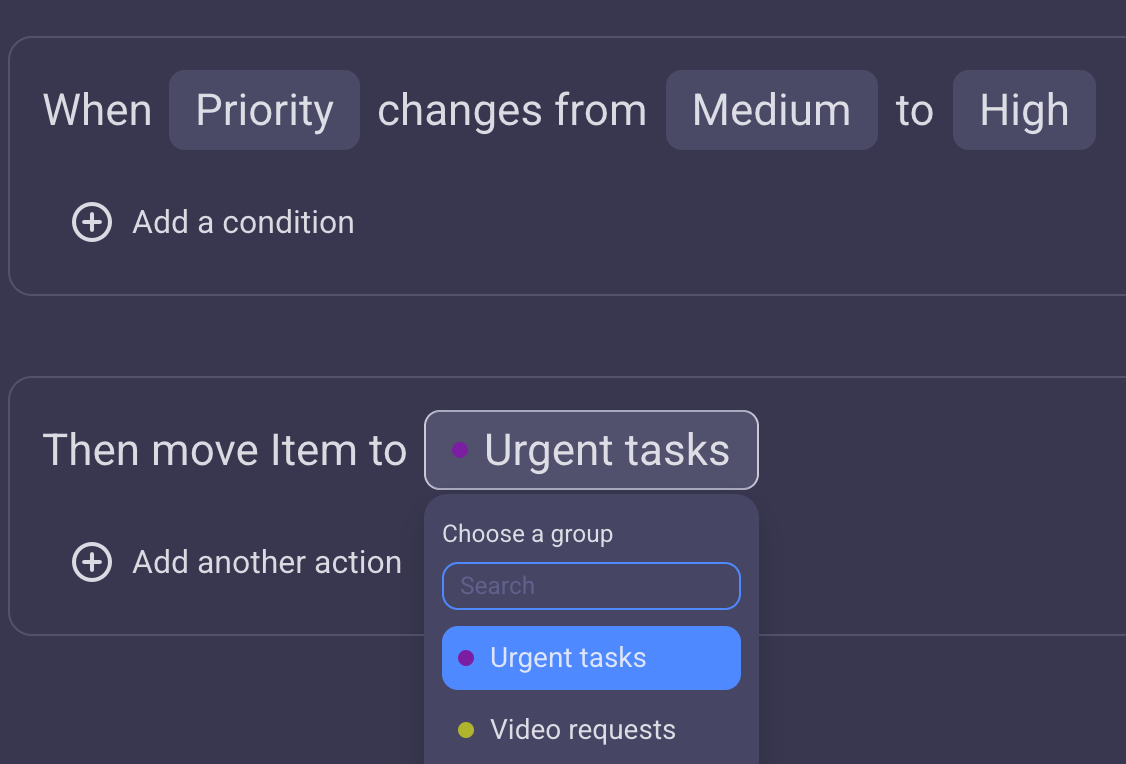Select Video requests from the group list

point(582,730)
